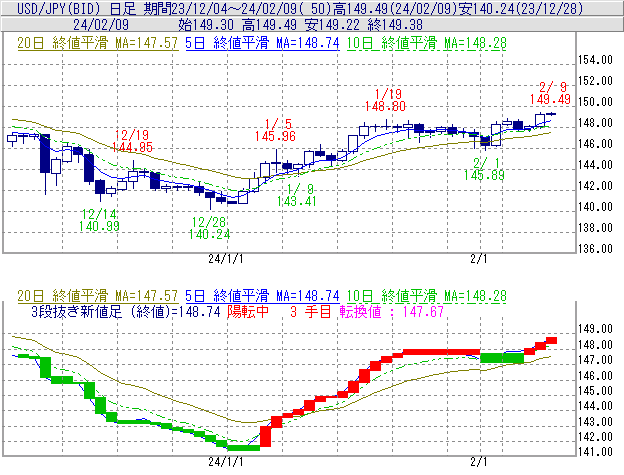The height and width of the screenshot is (475, 624).
Task: Click the 145.00 axis label on lower chart
Action: point(595,391)
